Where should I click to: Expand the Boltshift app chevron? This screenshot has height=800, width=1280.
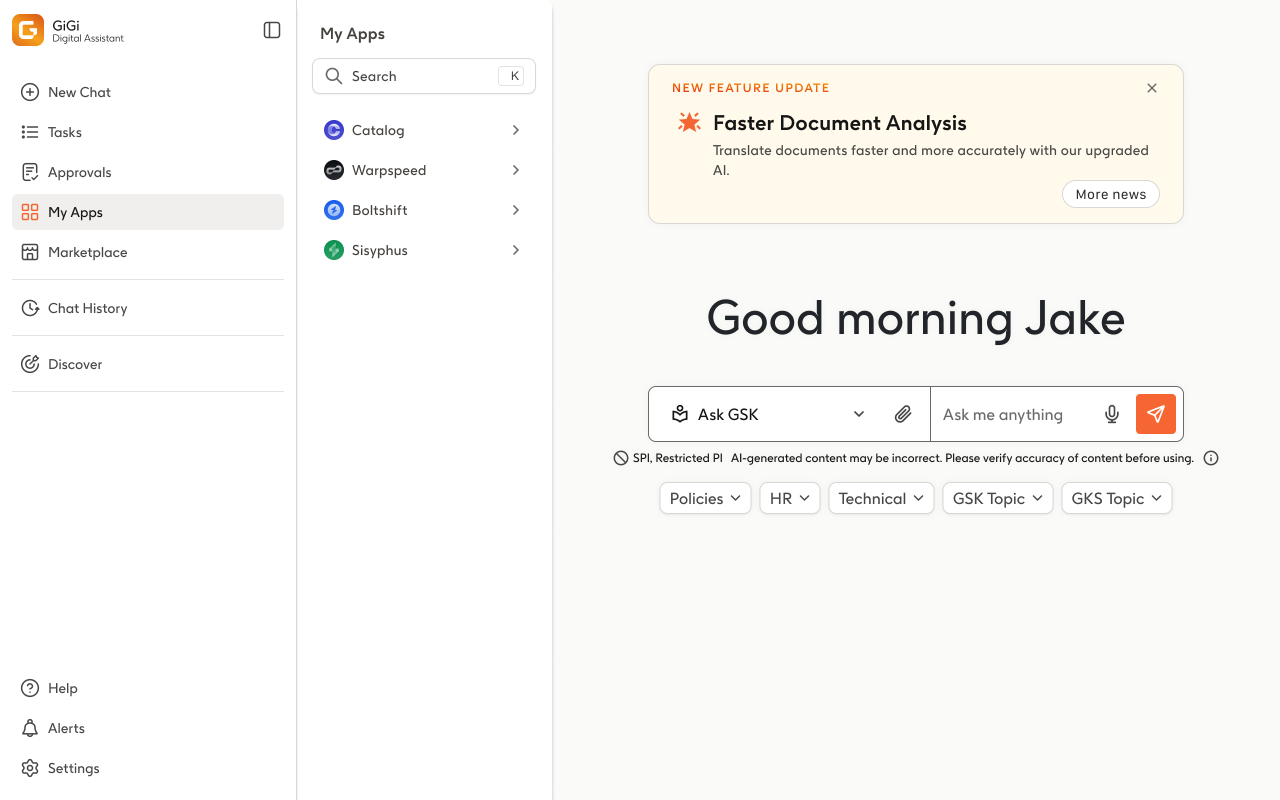click(516, 210)
